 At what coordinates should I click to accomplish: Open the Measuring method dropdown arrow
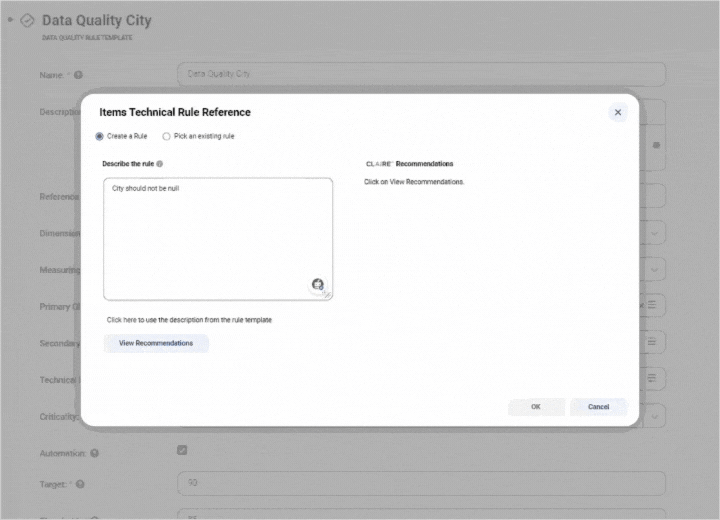coord(654,270)
